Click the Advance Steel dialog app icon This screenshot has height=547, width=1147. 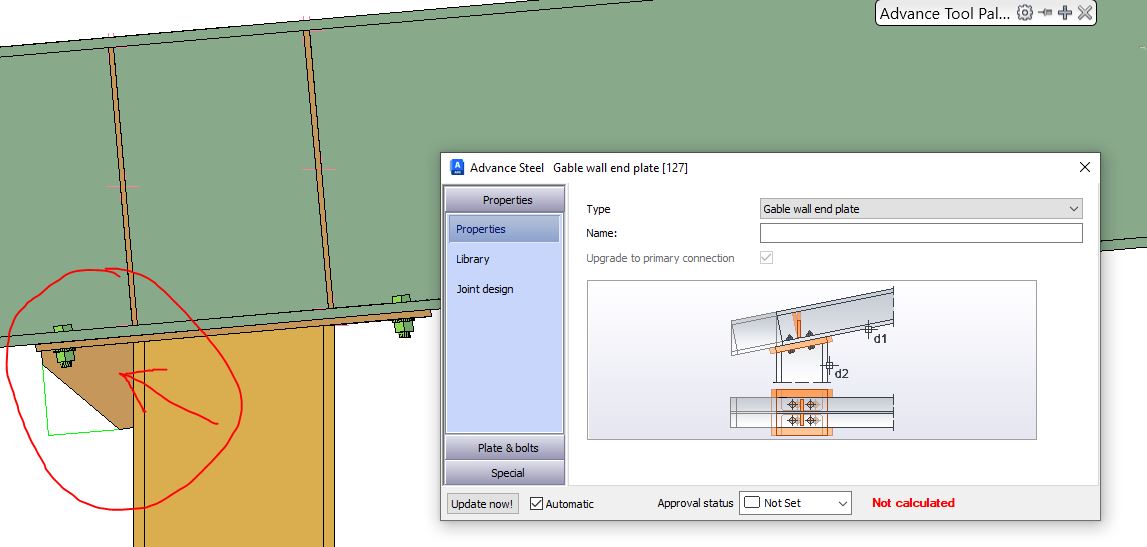pos(457,167)
